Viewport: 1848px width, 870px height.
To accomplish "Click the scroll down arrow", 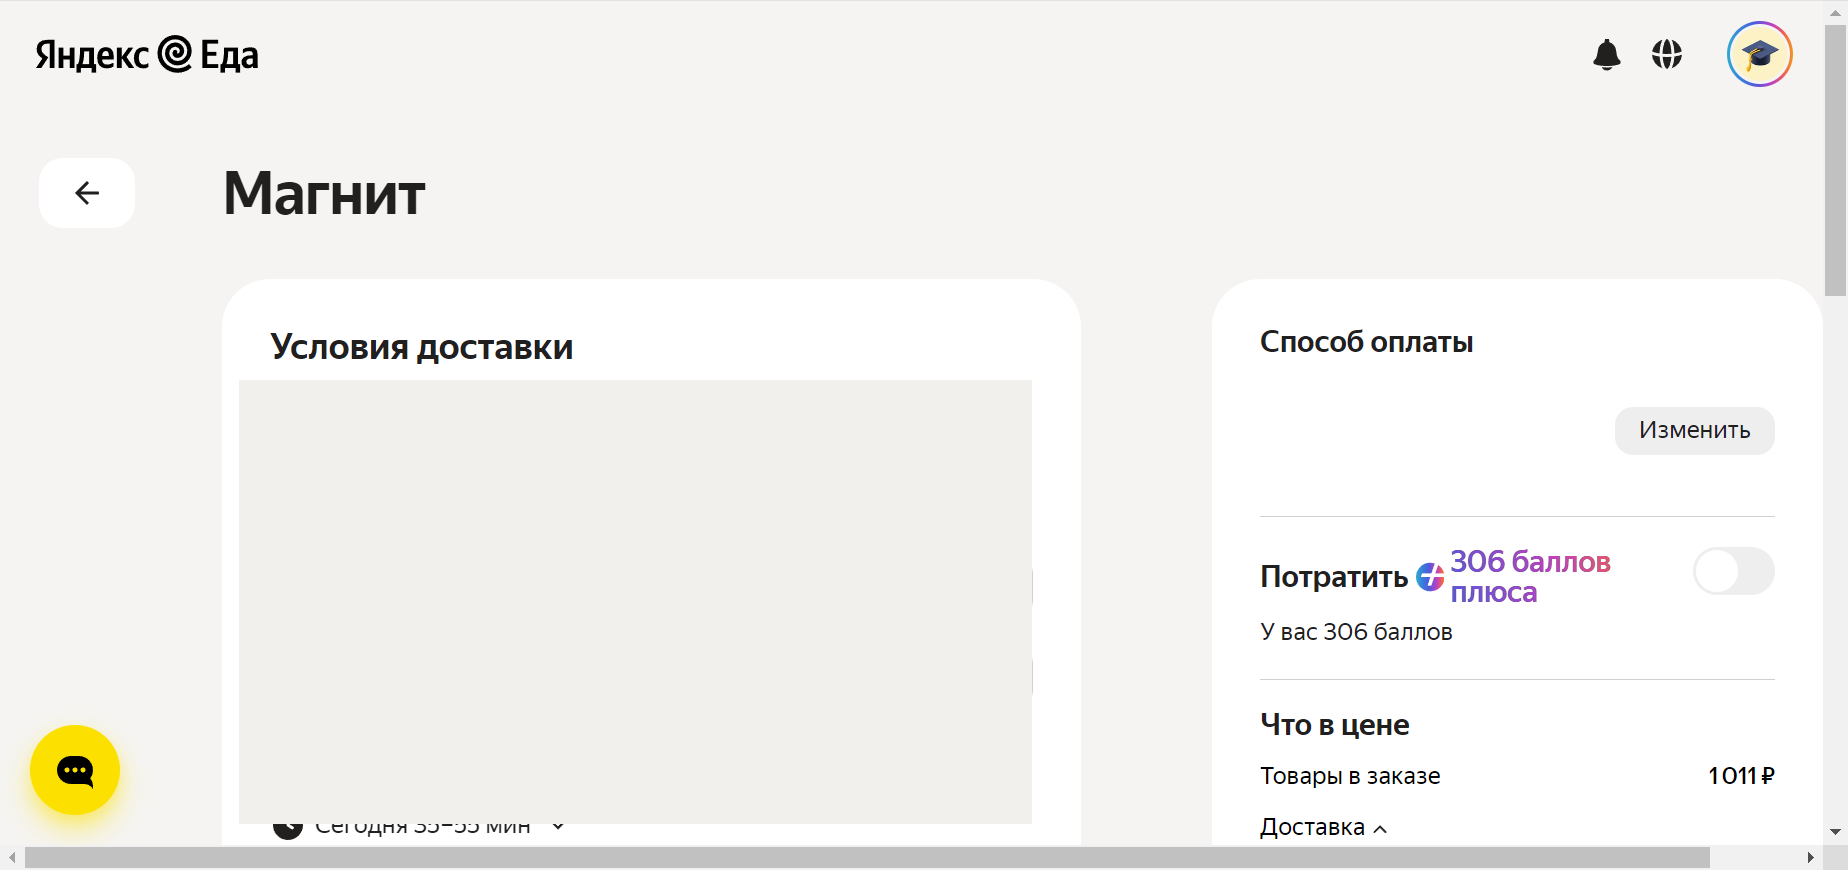I will pyautogui.click(x=1835, y=832).
